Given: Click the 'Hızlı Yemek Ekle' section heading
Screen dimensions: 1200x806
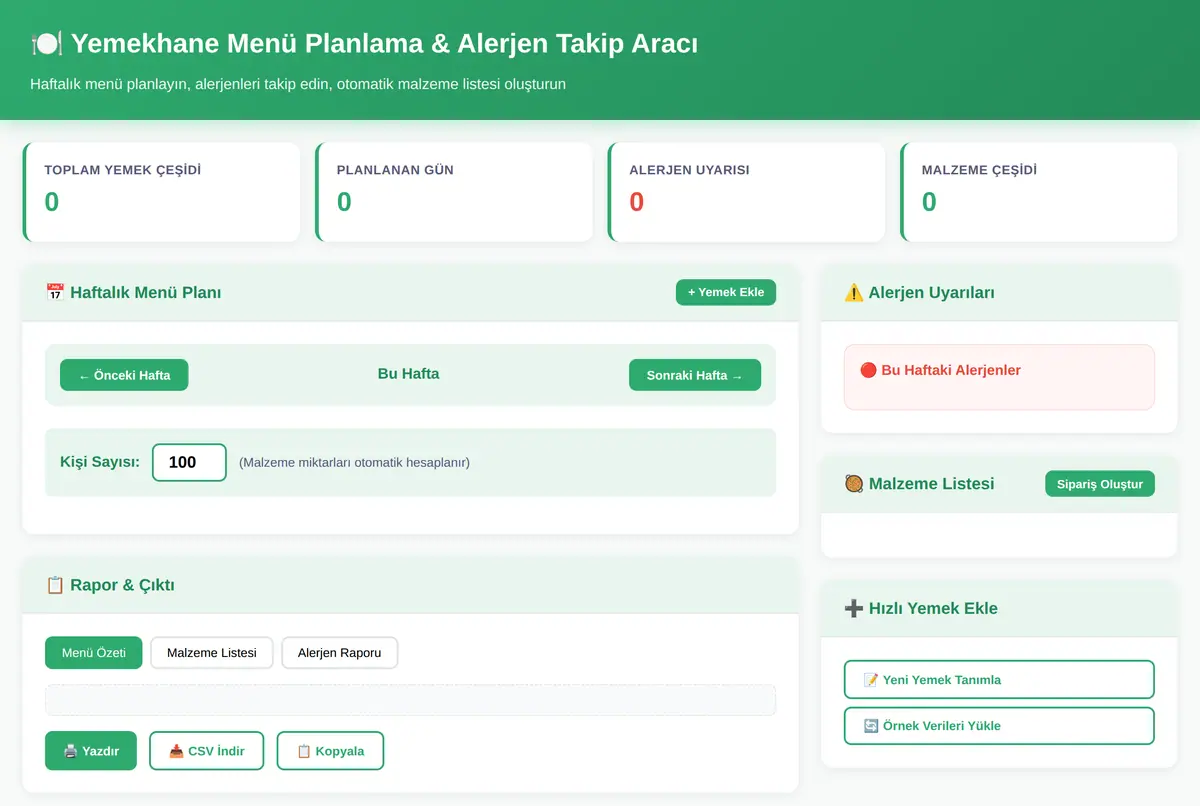Looking at the screenshot, I should [921, 608].
